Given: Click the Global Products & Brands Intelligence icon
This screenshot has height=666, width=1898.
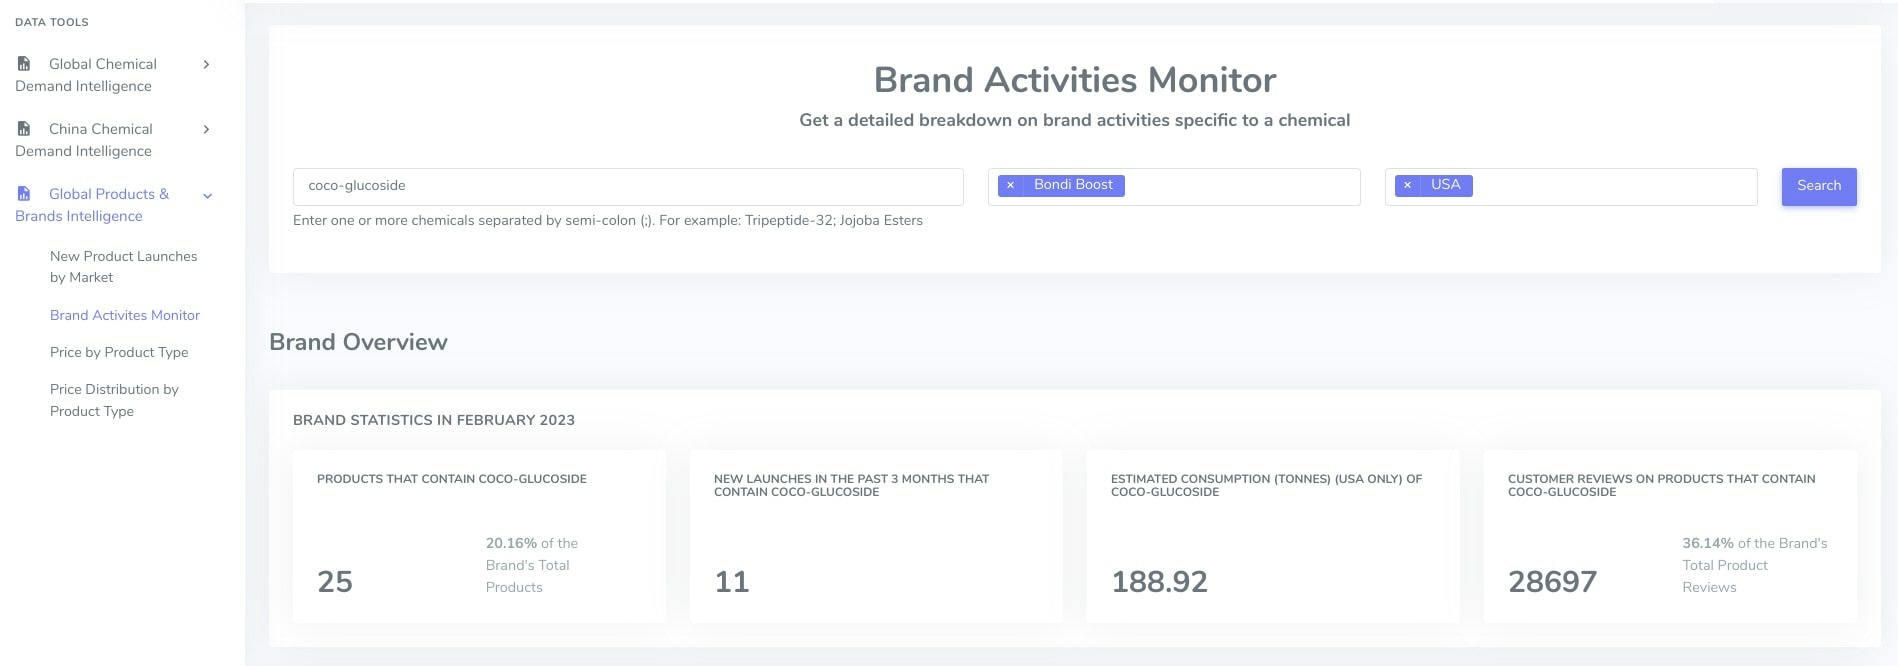Looking at the screenshot, I should coord(24,194).
